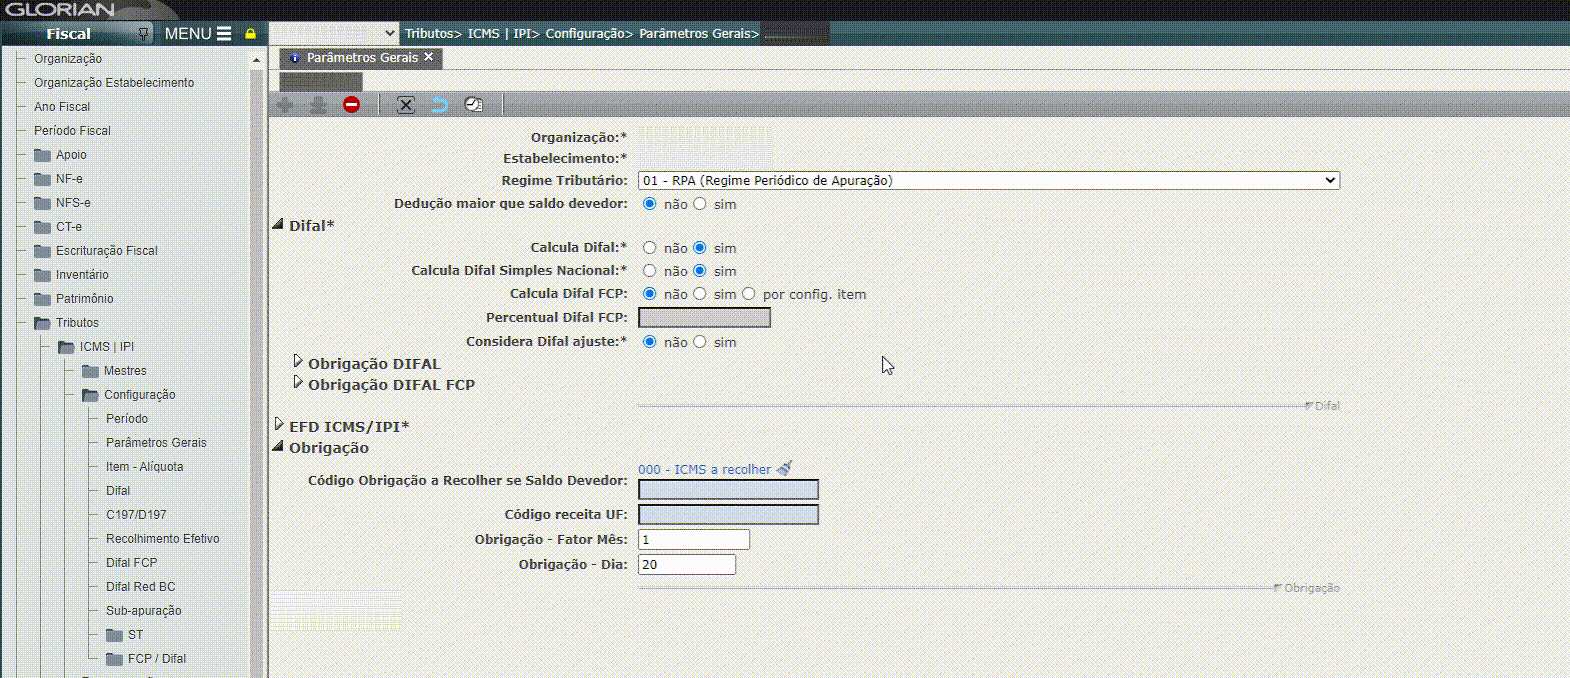The height and width of the screenshot is (678, 1570).
Task: Select 'não' for Calcula Difal
Action: tap(650, 248)
